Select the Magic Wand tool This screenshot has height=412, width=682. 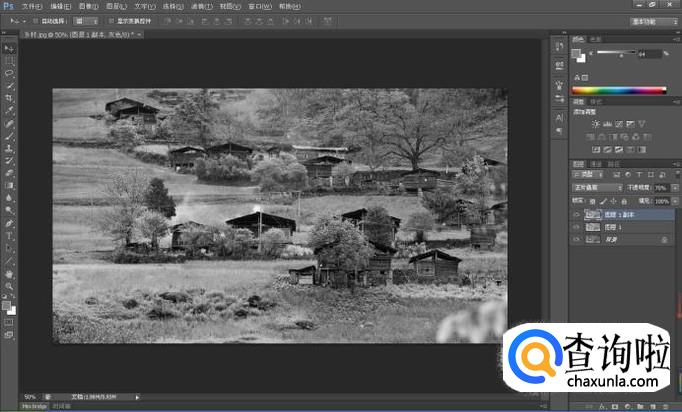tap(9, 86)
